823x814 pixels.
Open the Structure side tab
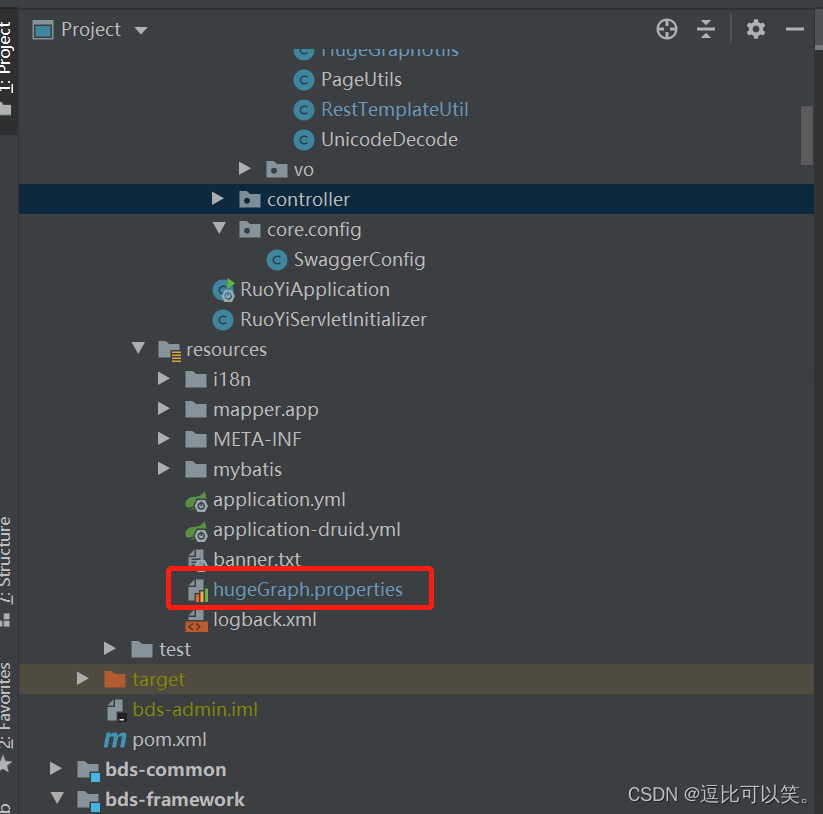point(6,559)
